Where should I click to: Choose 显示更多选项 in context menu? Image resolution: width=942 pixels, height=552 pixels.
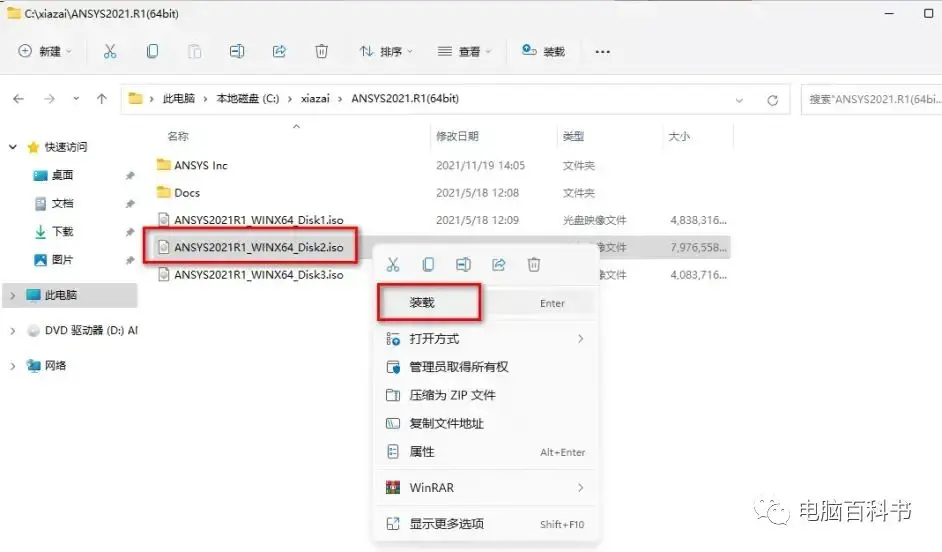coord(487,524)
